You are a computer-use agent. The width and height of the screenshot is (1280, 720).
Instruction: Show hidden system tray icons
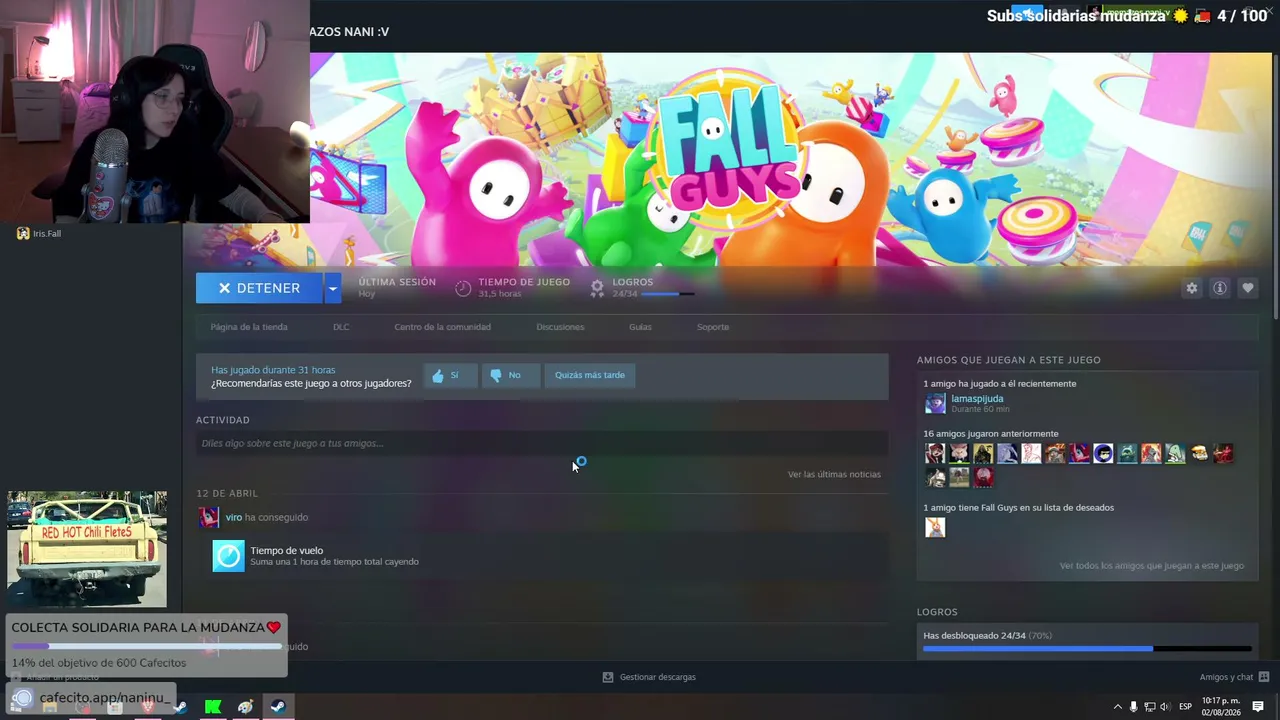(1117, 707)
